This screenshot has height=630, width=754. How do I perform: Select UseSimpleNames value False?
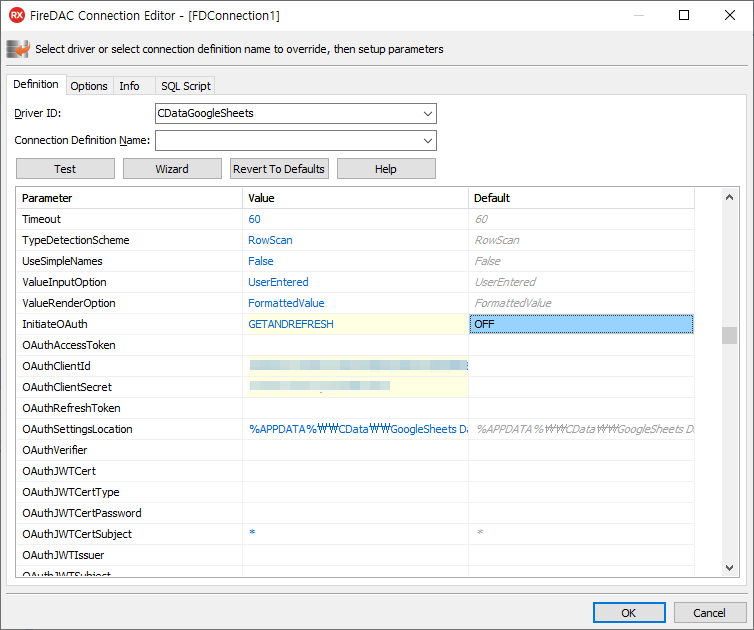pos(261,261)
